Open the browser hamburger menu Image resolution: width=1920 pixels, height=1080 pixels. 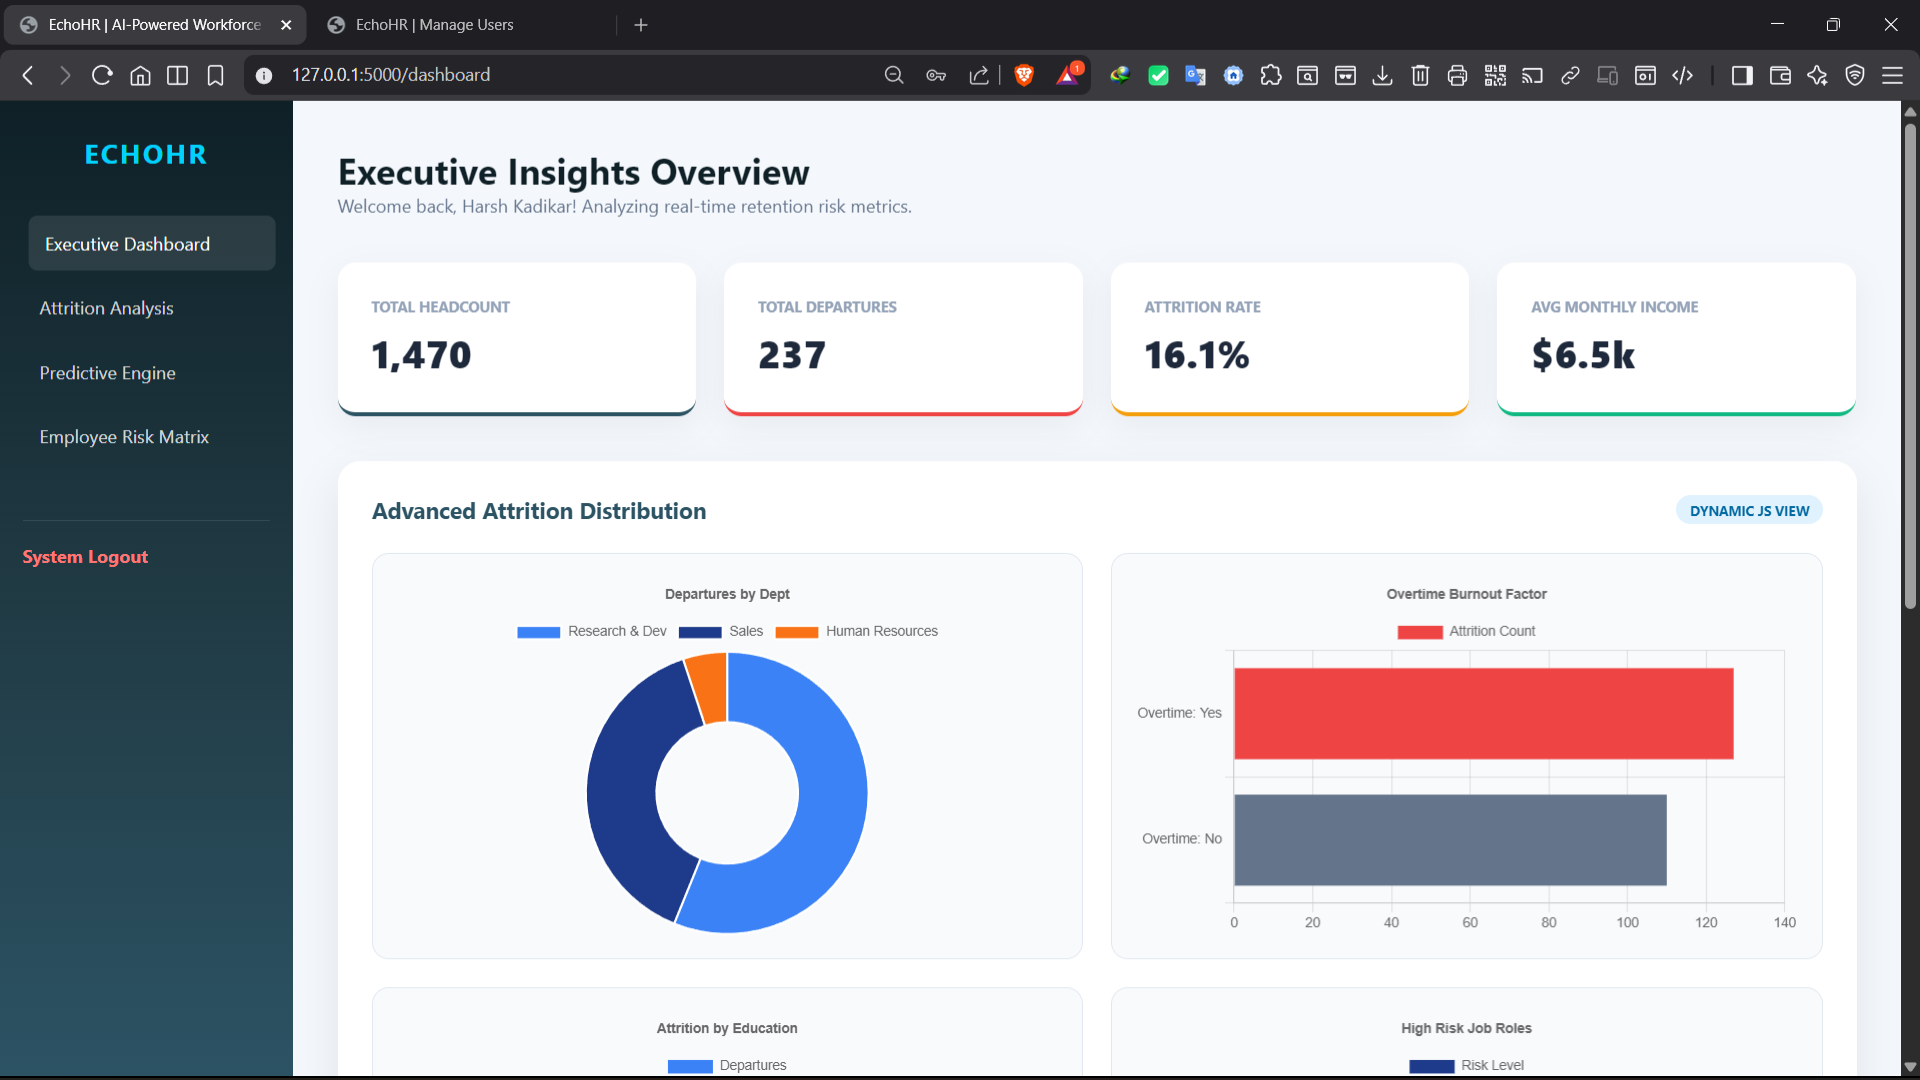pos(1894,75)
